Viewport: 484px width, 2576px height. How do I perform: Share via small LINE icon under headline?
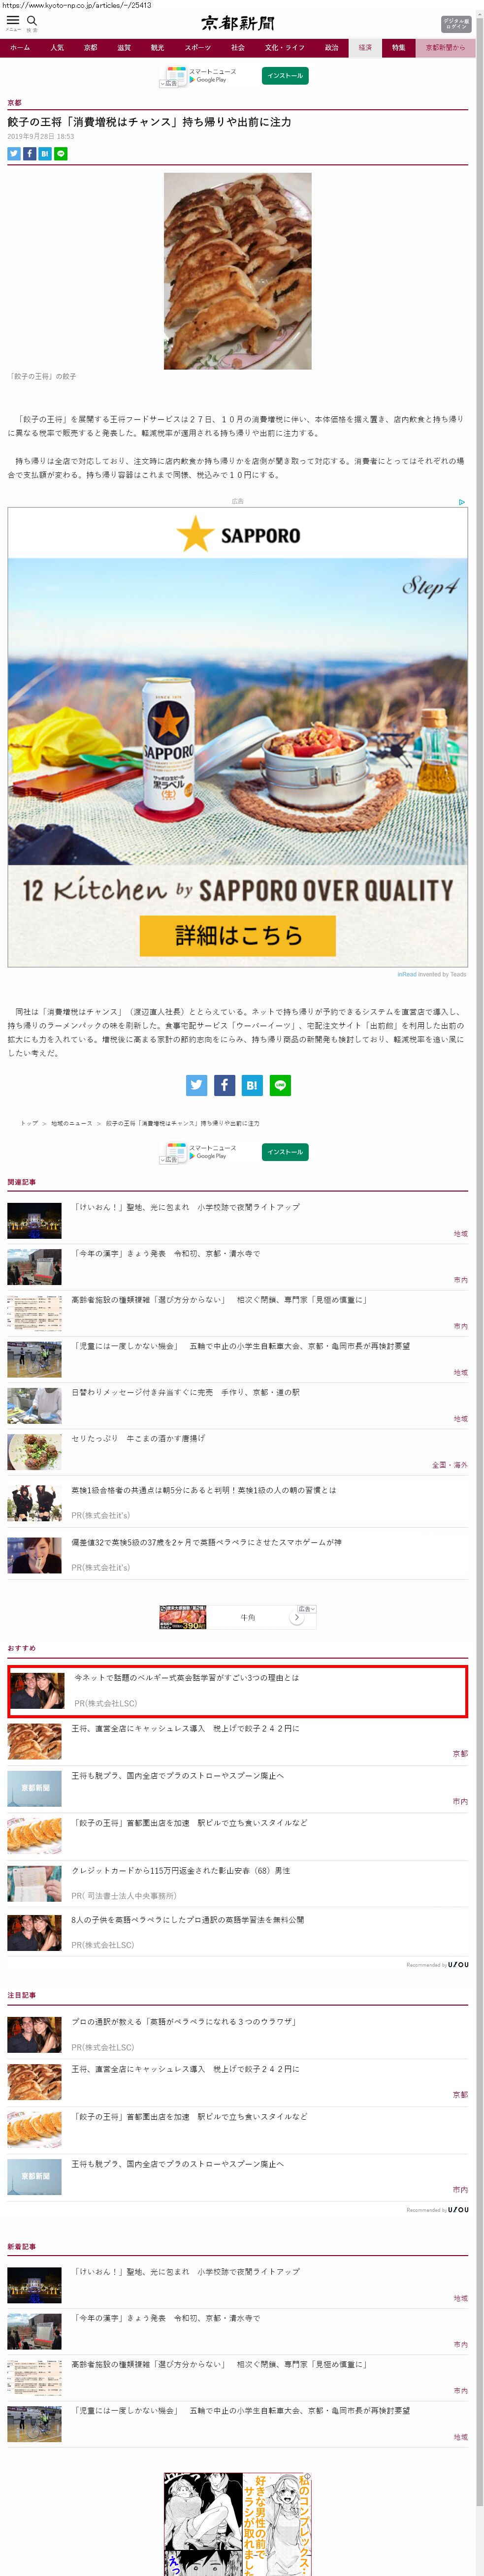(61, 154)
